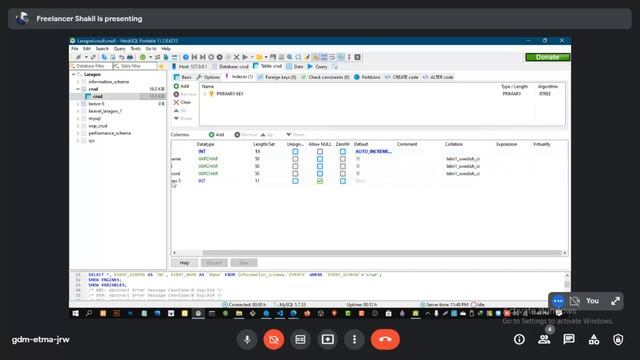Click the green create-new toolbar icon
This screenshot has width=640, height=360.
(x=142, y=57)
